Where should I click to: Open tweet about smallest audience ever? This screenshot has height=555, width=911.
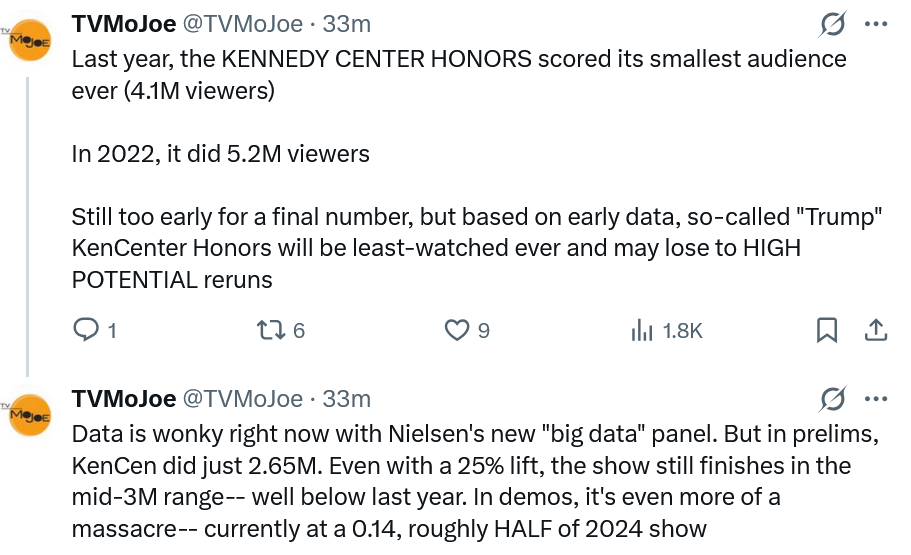(458, 154)
